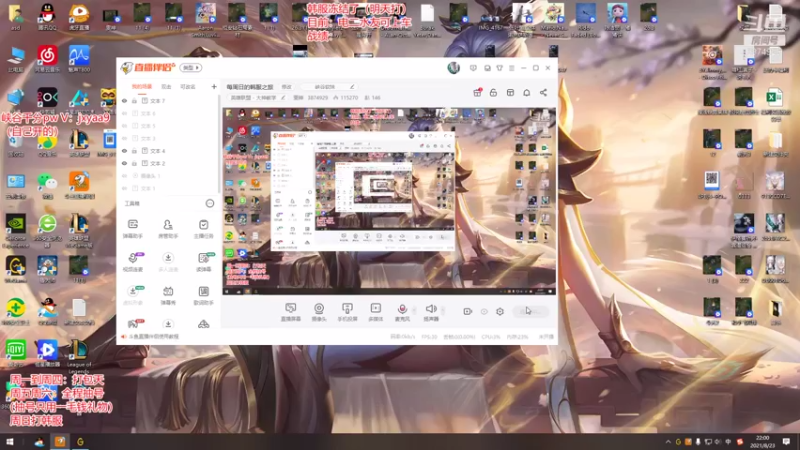Open the layout icon above the preview
800x450 pixels.
[x=510, y=92]
